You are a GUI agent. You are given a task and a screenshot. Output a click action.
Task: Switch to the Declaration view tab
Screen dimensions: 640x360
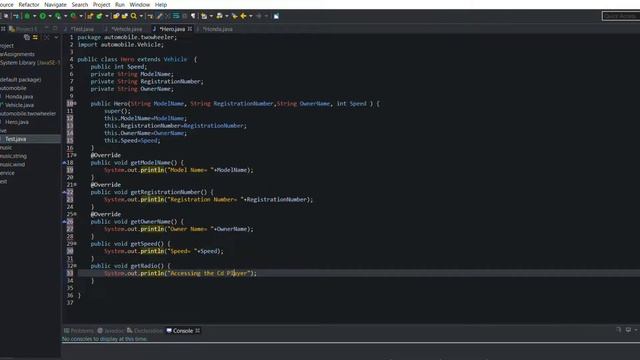pyautogui.click(x=145, y=331)
